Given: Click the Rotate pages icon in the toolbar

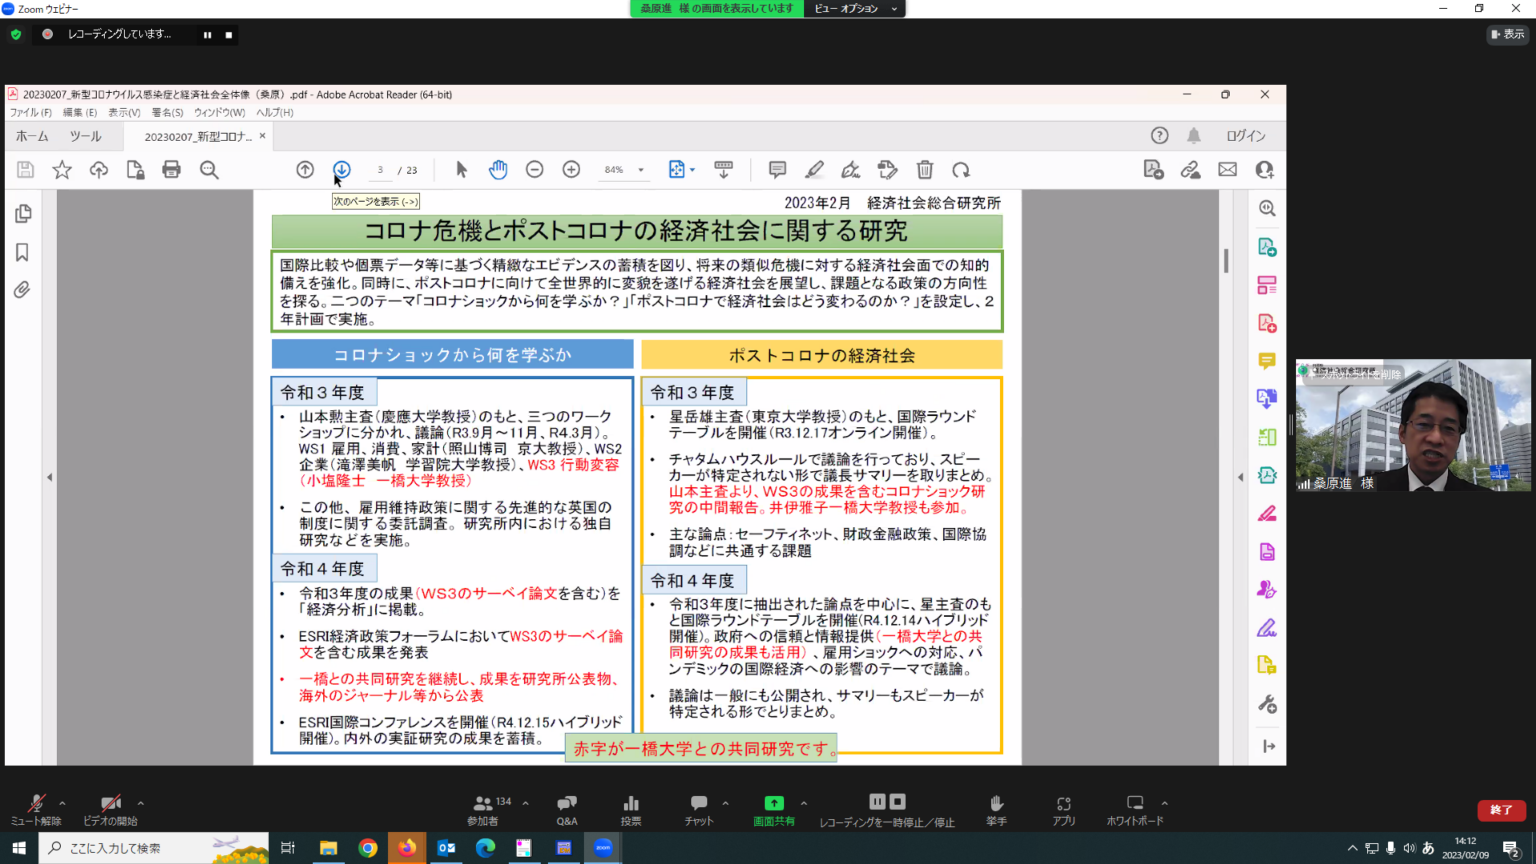Looking at the screenshot, I should [959, 169].
